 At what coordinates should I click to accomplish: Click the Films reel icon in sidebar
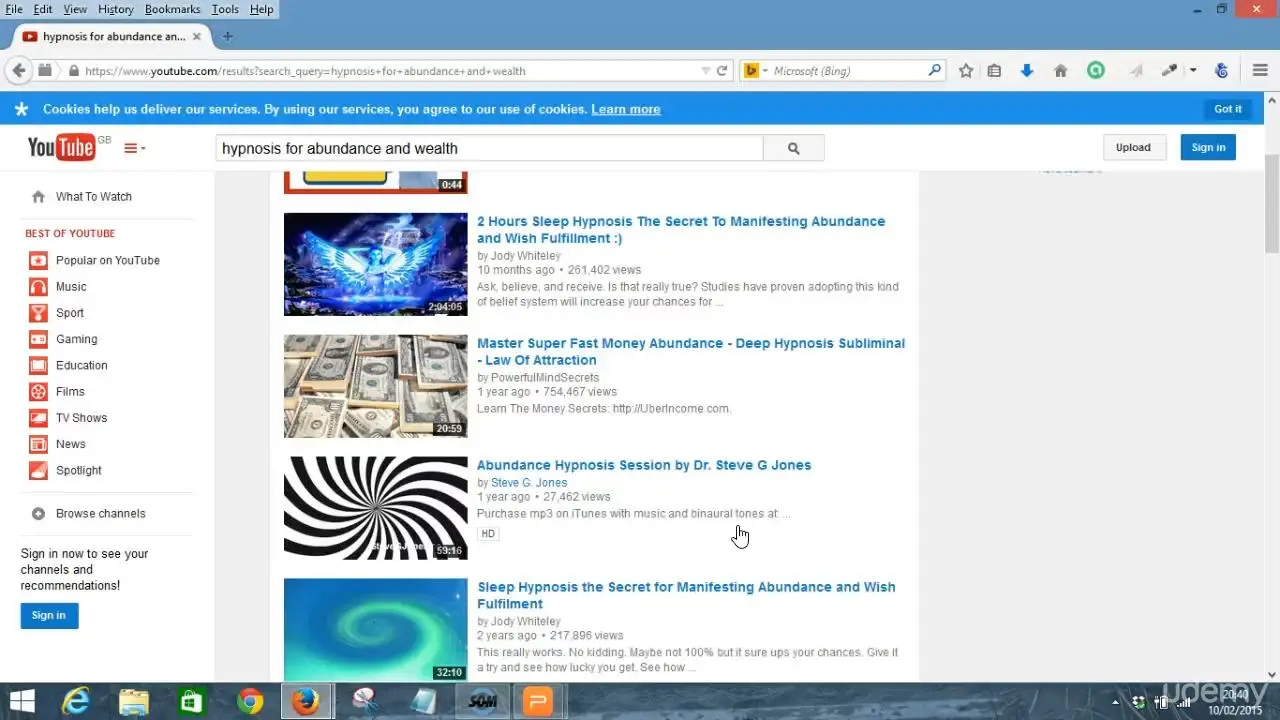tap(38, 392)
